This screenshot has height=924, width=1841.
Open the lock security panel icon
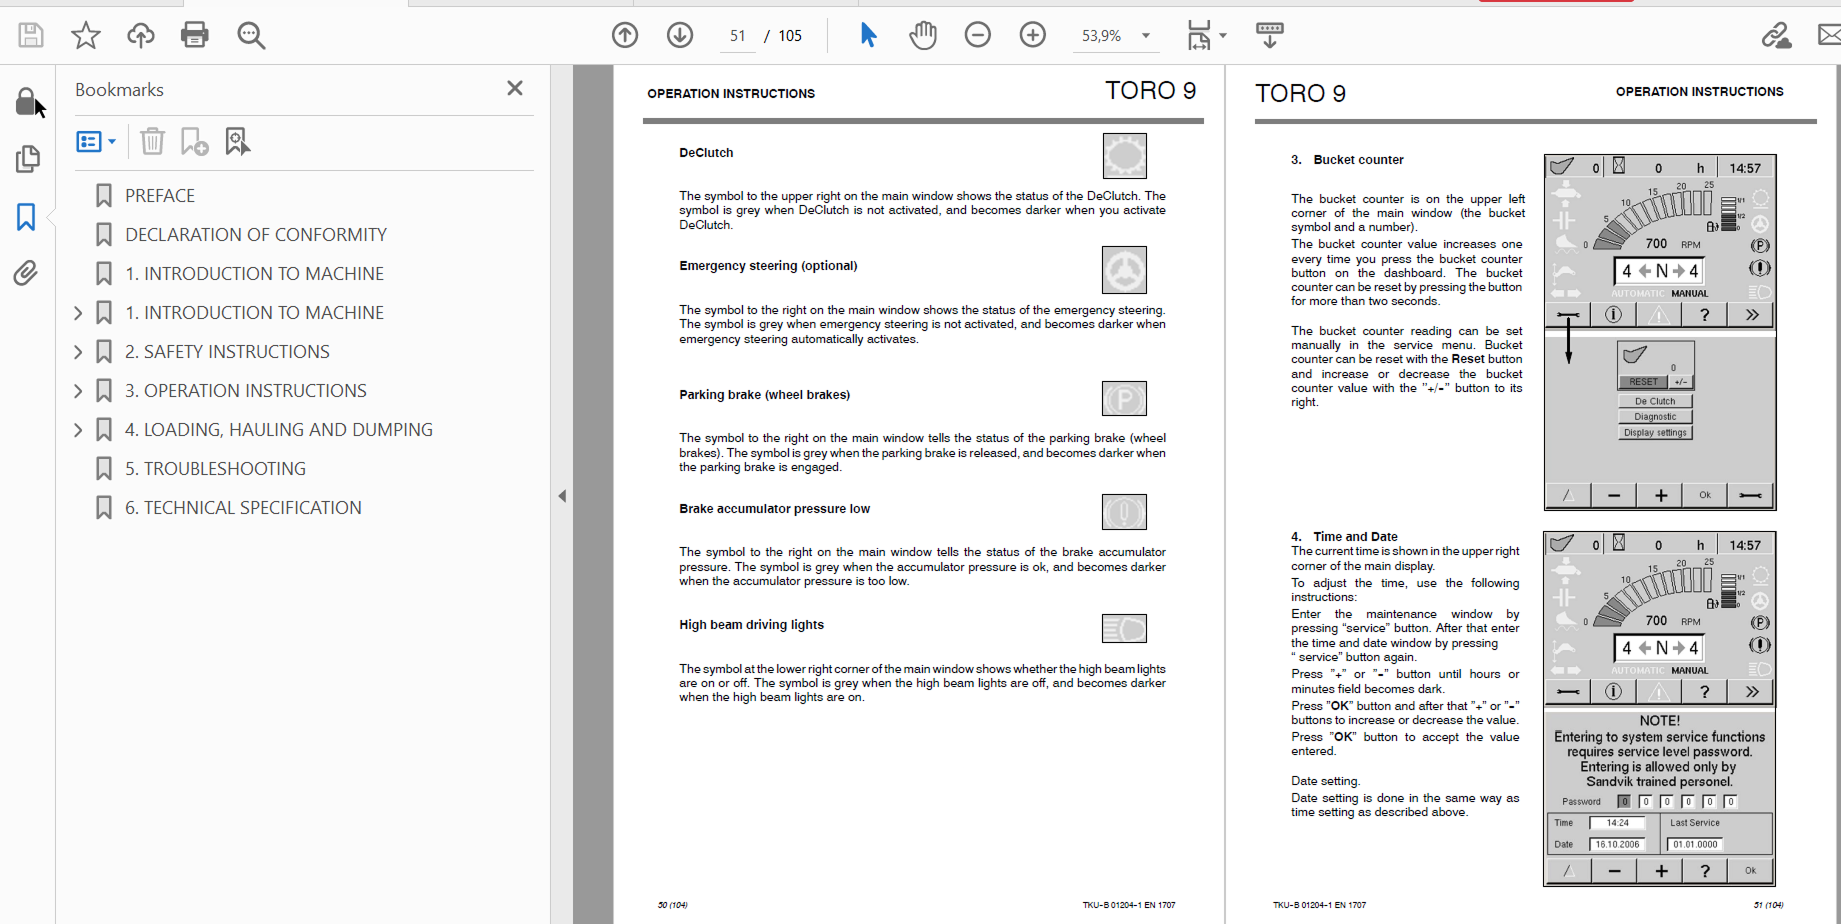click(26, 102)
